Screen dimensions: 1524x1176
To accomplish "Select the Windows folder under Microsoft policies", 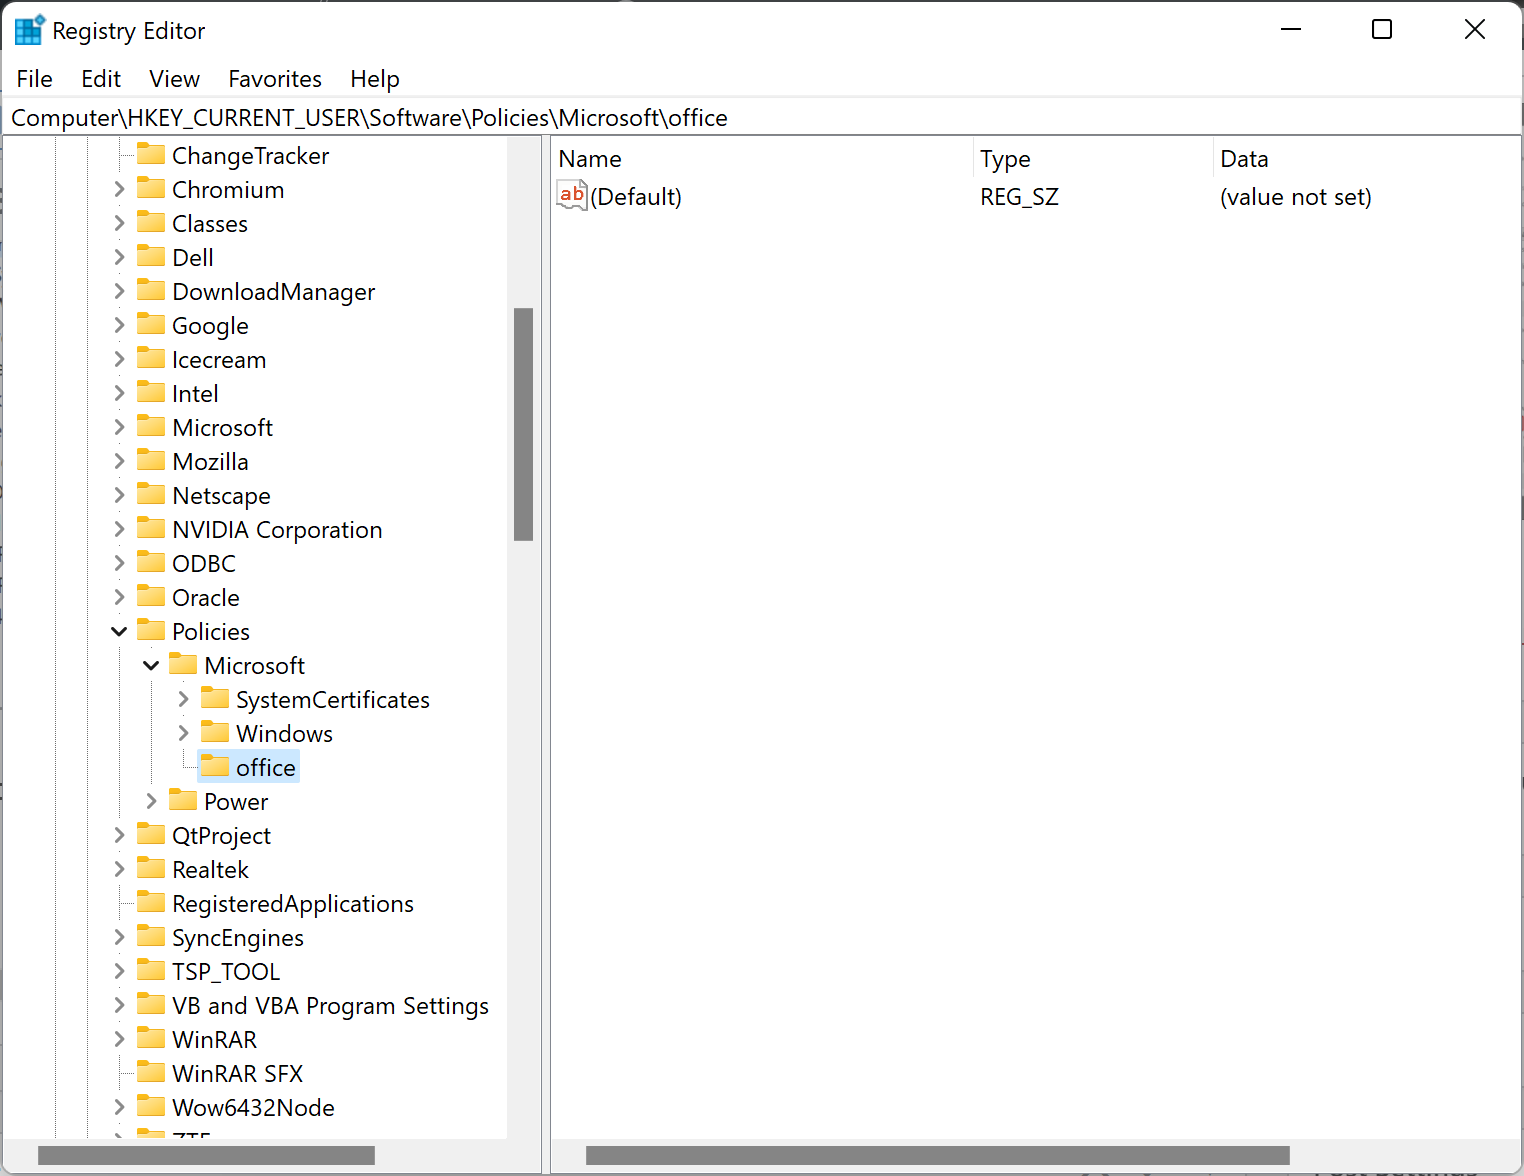I will coord(215,731).
